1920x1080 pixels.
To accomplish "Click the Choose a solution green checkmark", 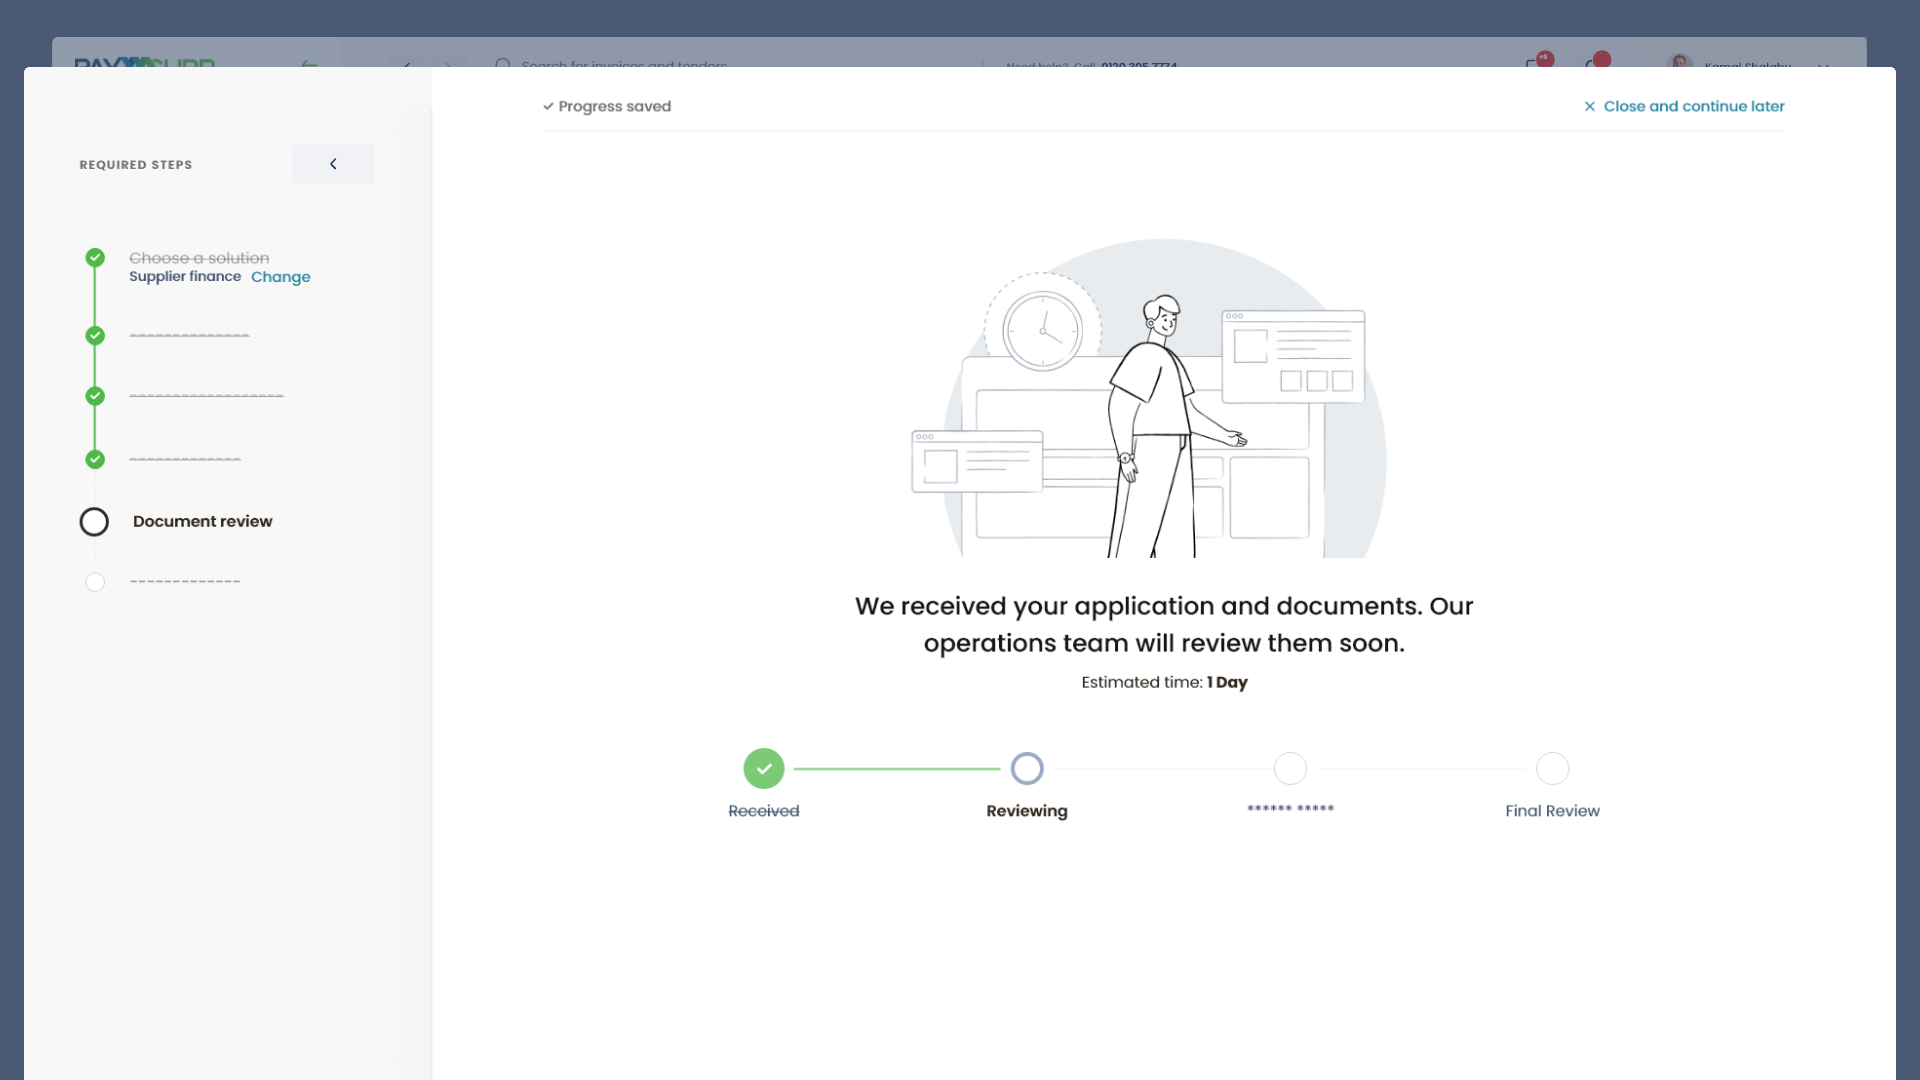I will click(95, 258).
